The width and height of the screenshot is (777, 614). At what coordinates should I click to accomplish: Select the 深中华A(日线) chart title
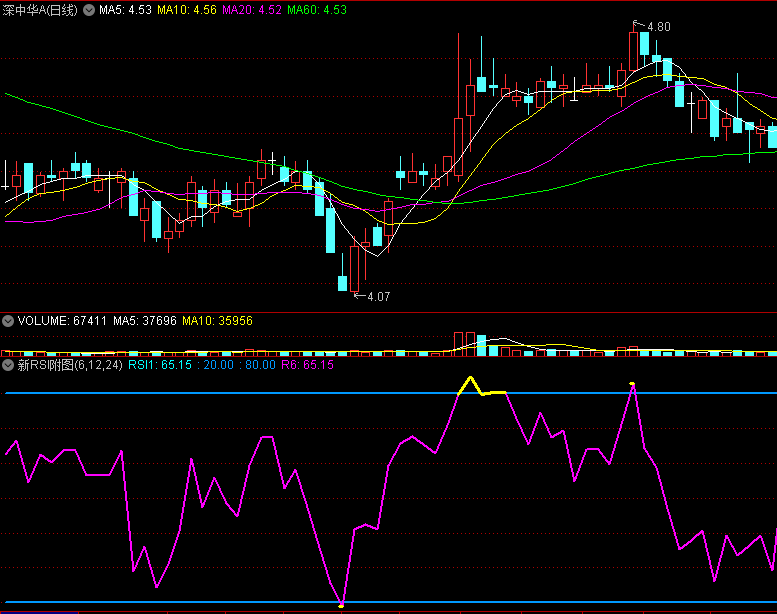(40, 10)
